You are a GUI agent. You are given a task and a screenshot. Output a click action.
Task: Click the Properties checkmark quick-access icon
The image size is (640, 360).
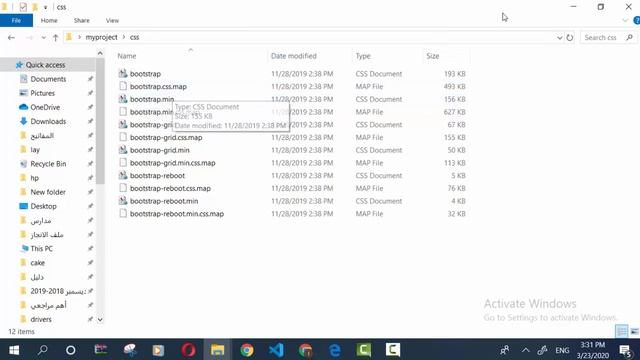23,7
